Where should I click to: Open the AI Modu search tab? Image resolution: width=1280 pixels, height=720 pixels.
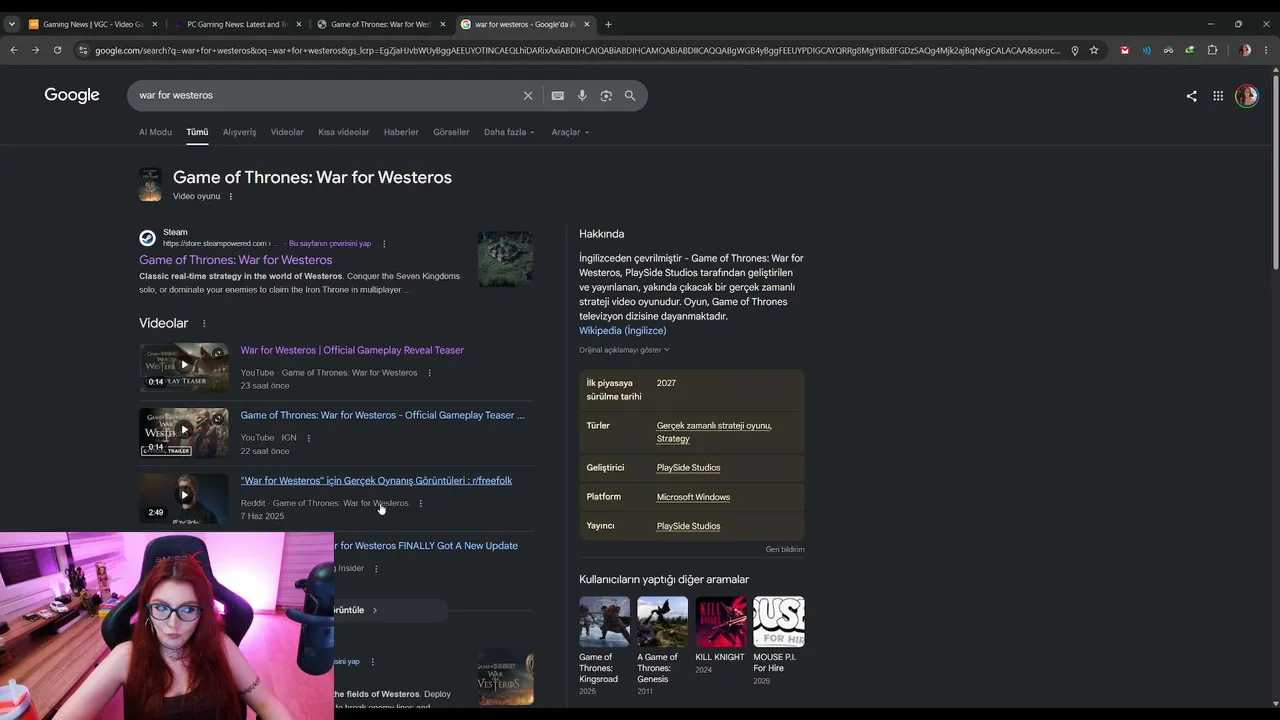(155, 132)
